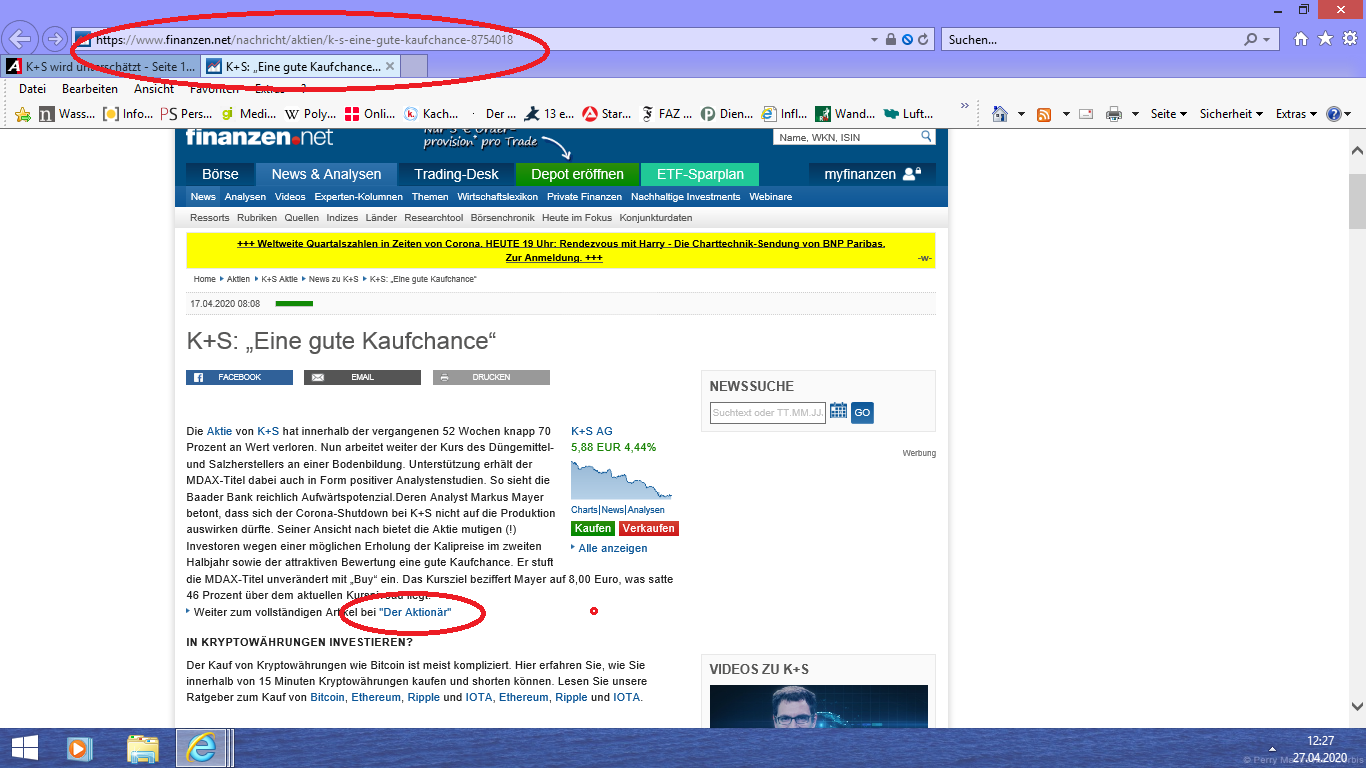Open the 'Onli...' favorite bookmark
The height and width of the screenshot is (768, 1366).
tap(370, 114)
